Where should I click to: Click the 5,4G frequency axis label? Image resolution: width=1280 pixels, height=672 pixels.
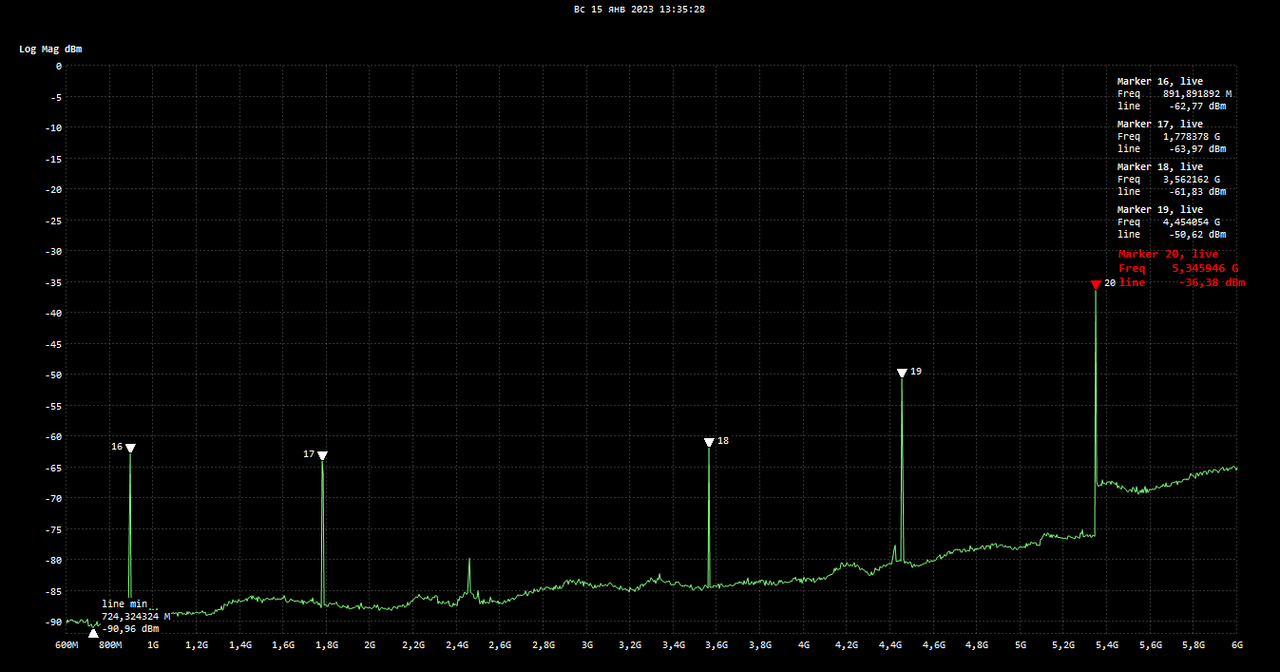pos(1107,646)
